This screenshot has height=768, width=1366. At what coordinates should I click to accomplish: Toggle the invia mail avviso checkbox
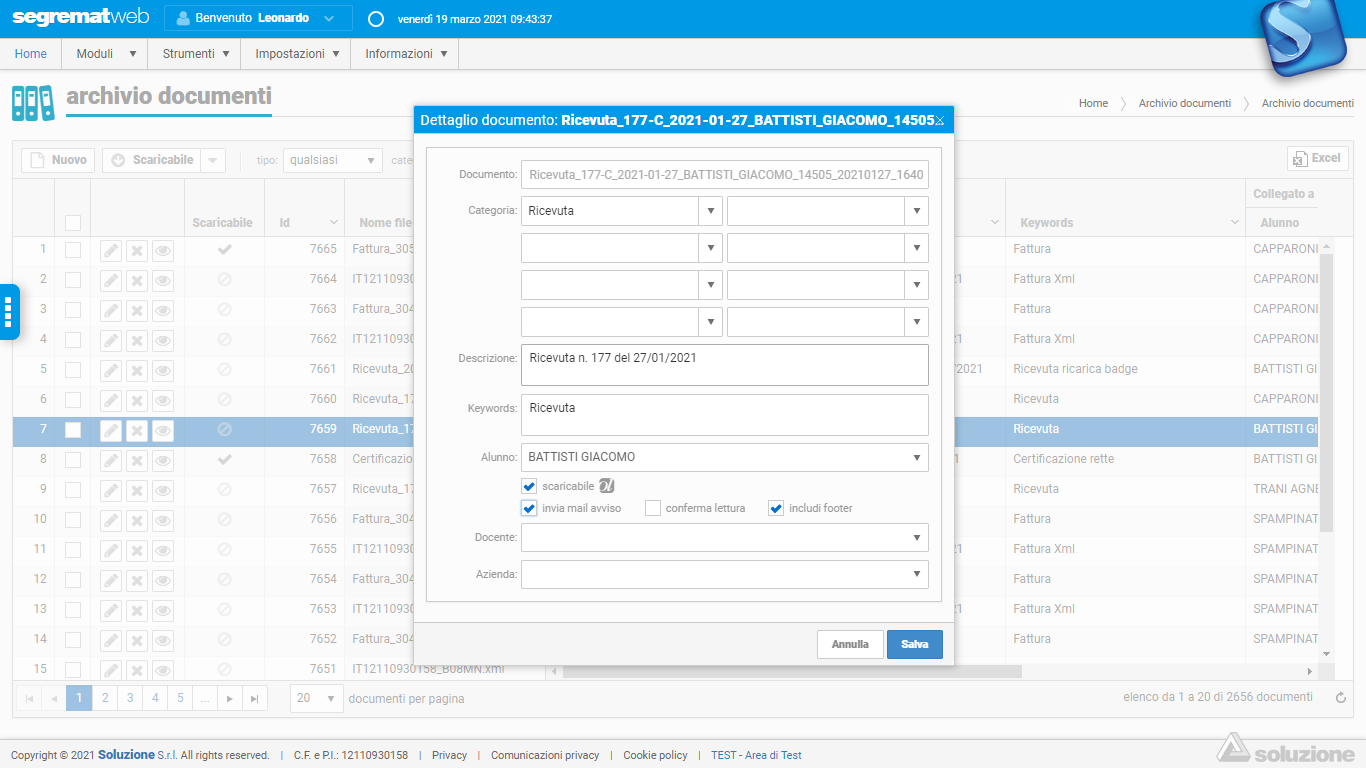529,508
